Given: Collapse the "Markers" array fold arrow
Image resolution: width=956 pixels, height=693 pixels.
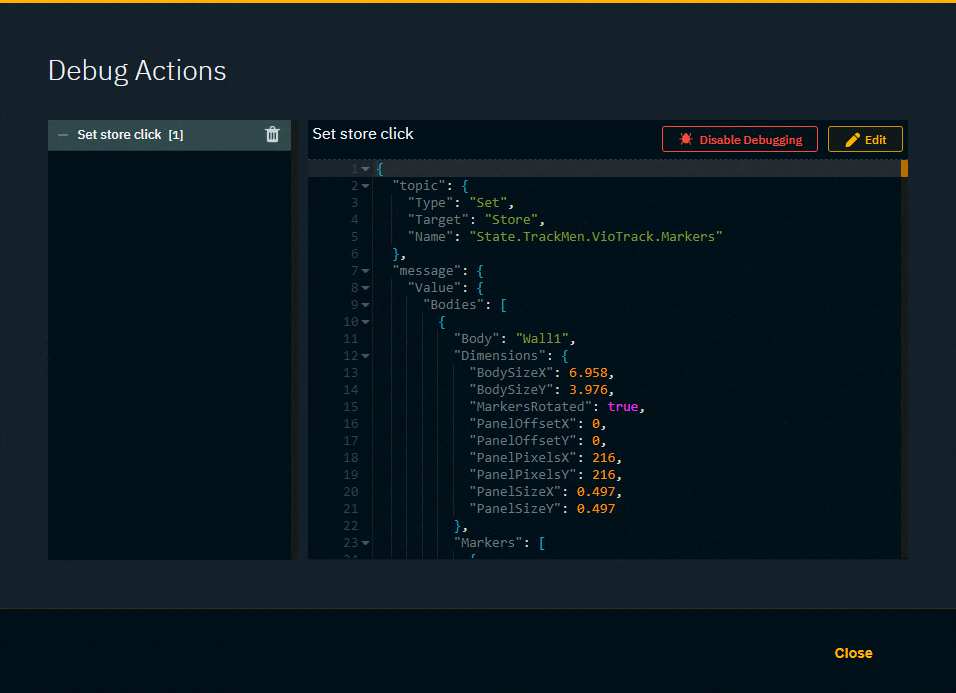Looking at the screenshot, I should (364, 542).
